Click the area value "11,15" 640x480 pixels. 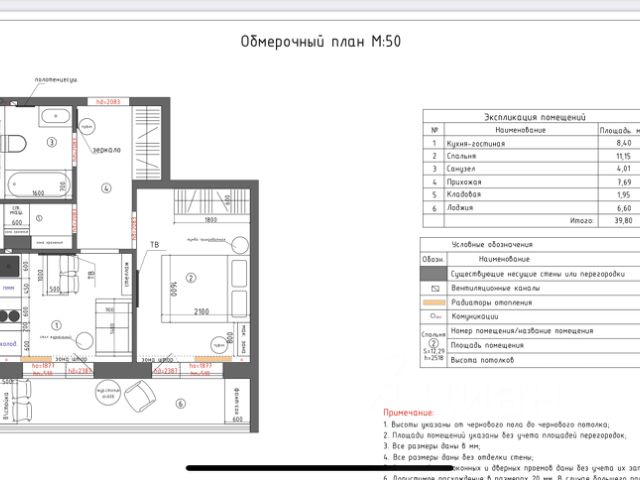click(624, 156)
